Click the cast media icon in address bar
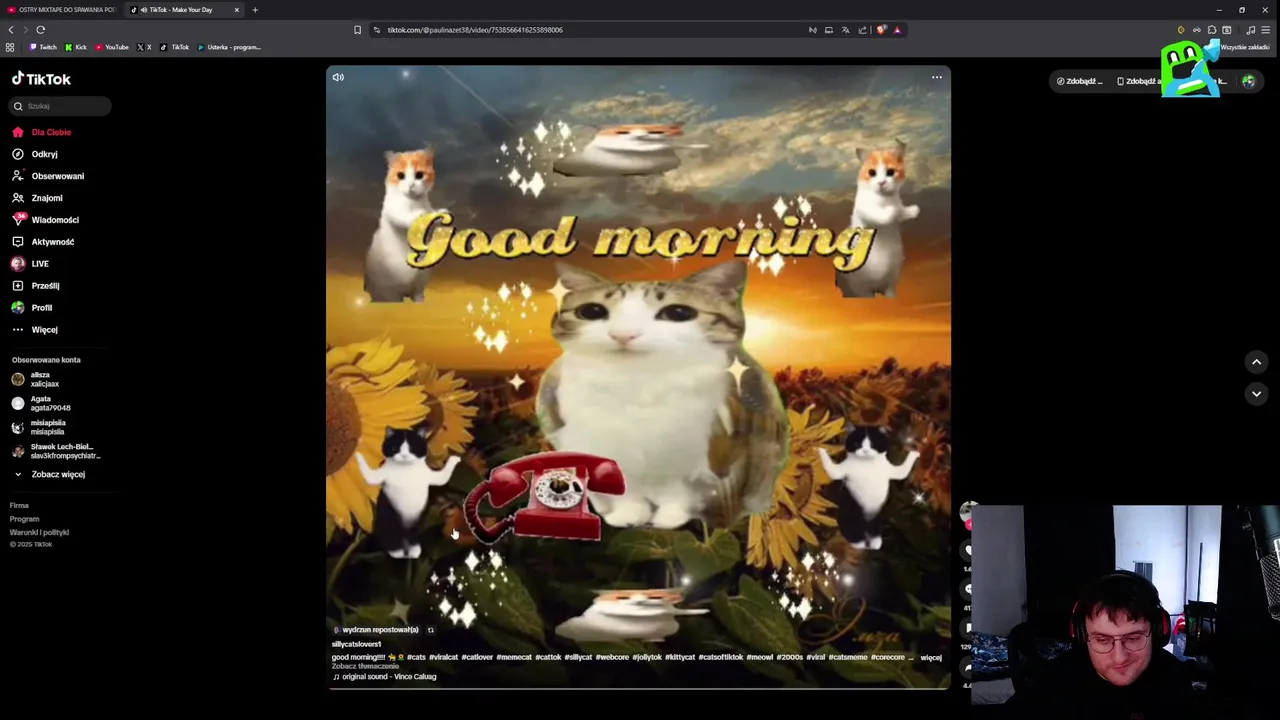 click(828, 30)
